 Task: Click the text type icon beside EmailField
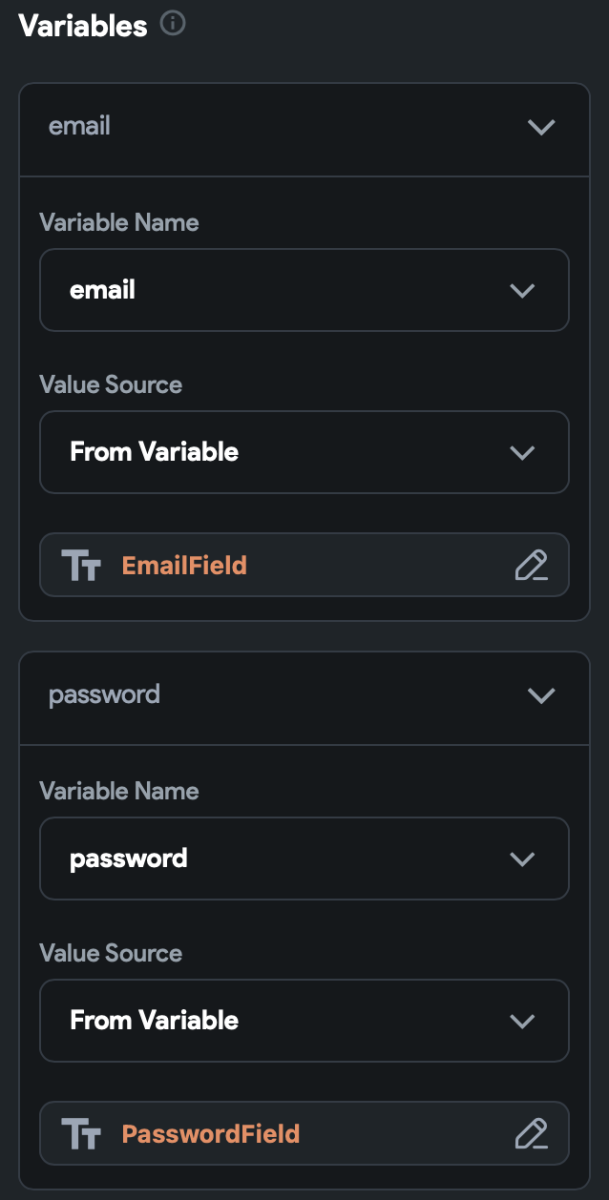[x=81, y=566]
